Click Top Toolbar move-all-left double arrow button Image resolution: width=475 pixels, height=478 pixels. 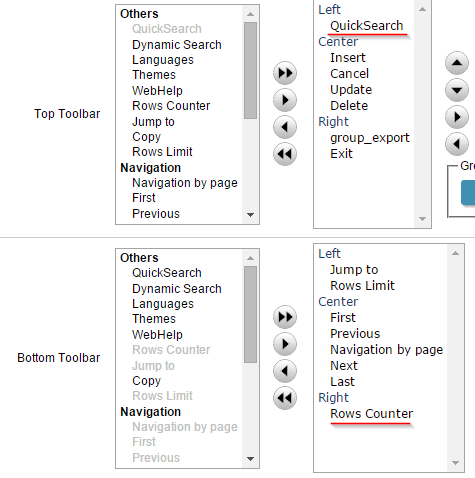pos(285,154)
